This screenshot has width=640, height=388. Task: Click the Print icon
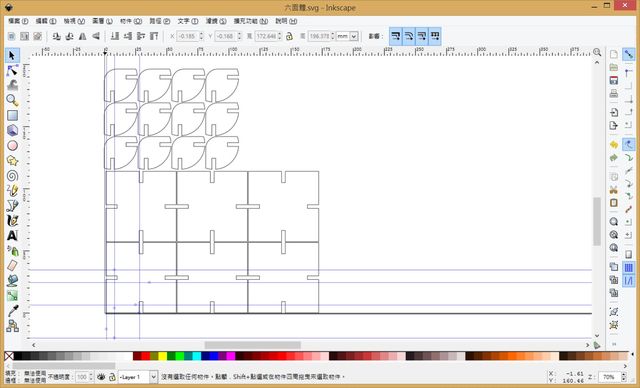613,93
